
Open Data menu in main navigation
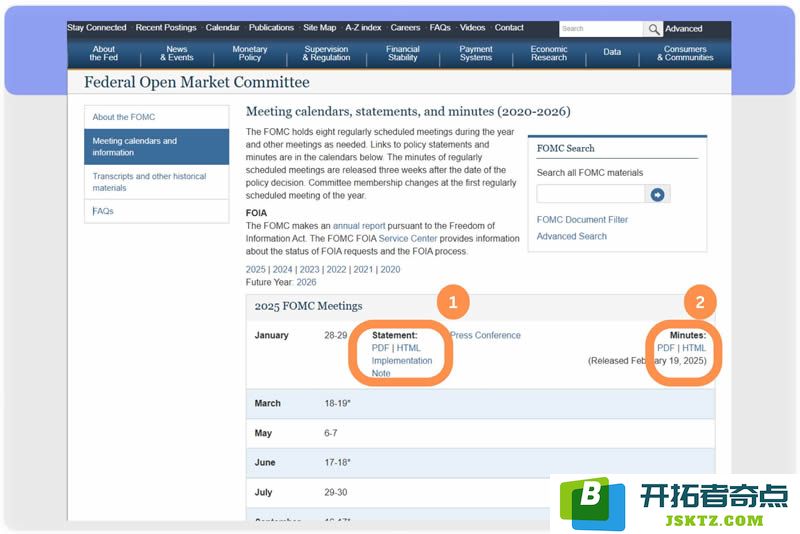point(612,52)
